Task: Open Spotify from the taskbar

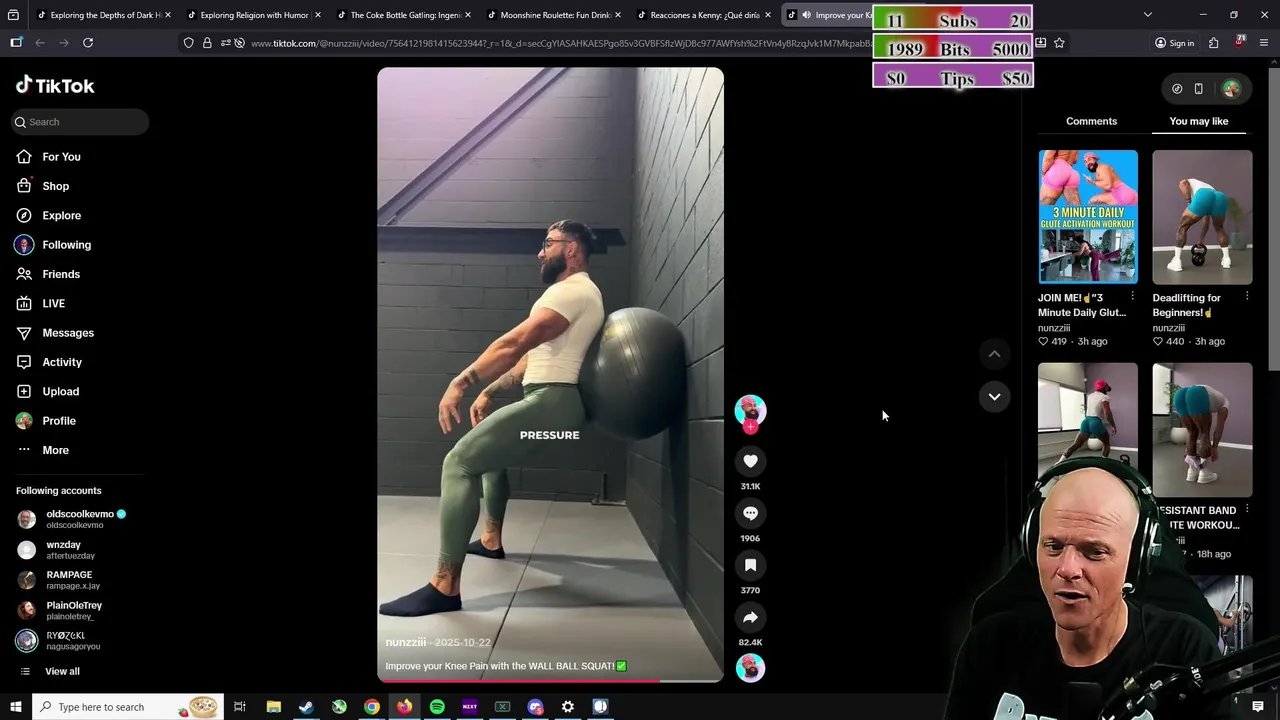Action: coord(437,707)
